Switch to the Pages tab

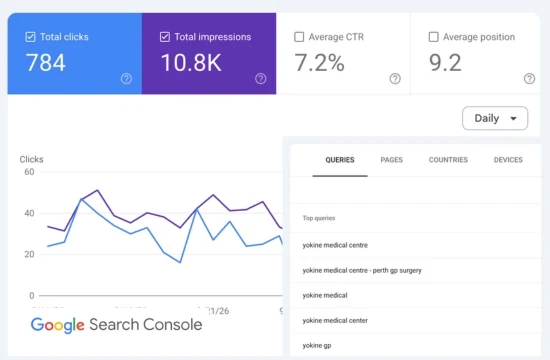pos(391,160)
